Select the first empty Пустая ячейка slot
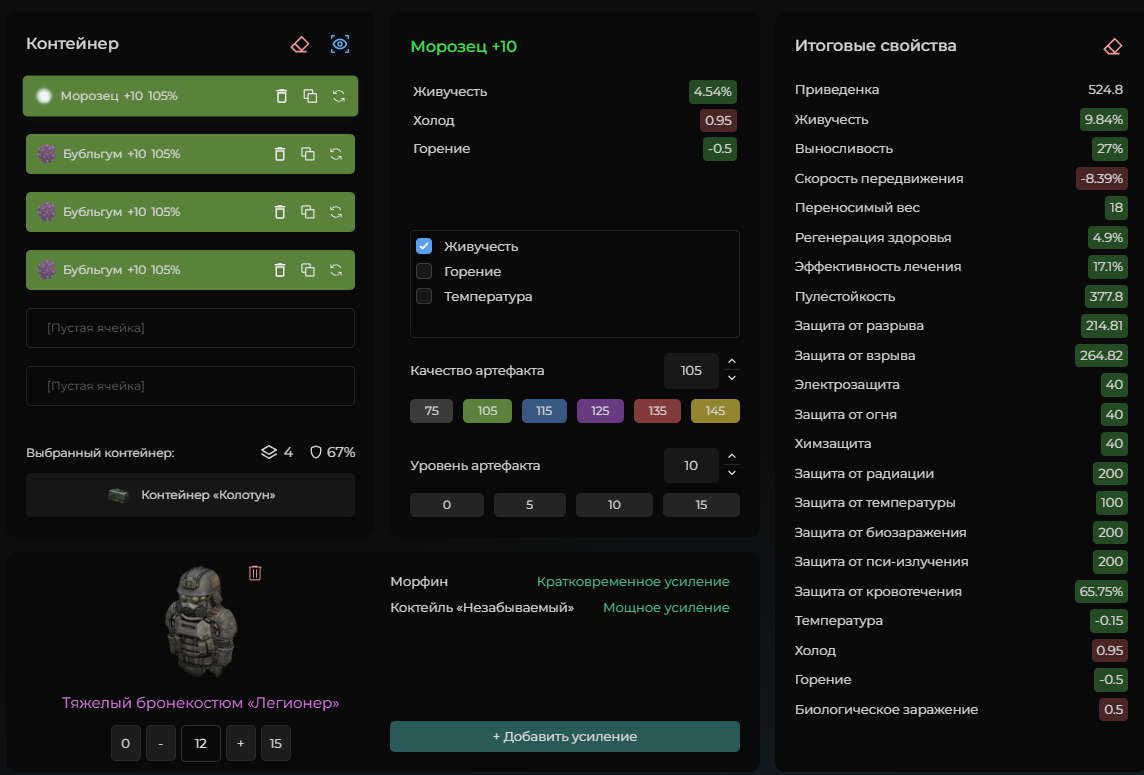This screenshot has height=775, width=1144. pyautogui.click(x=190, y=328)
